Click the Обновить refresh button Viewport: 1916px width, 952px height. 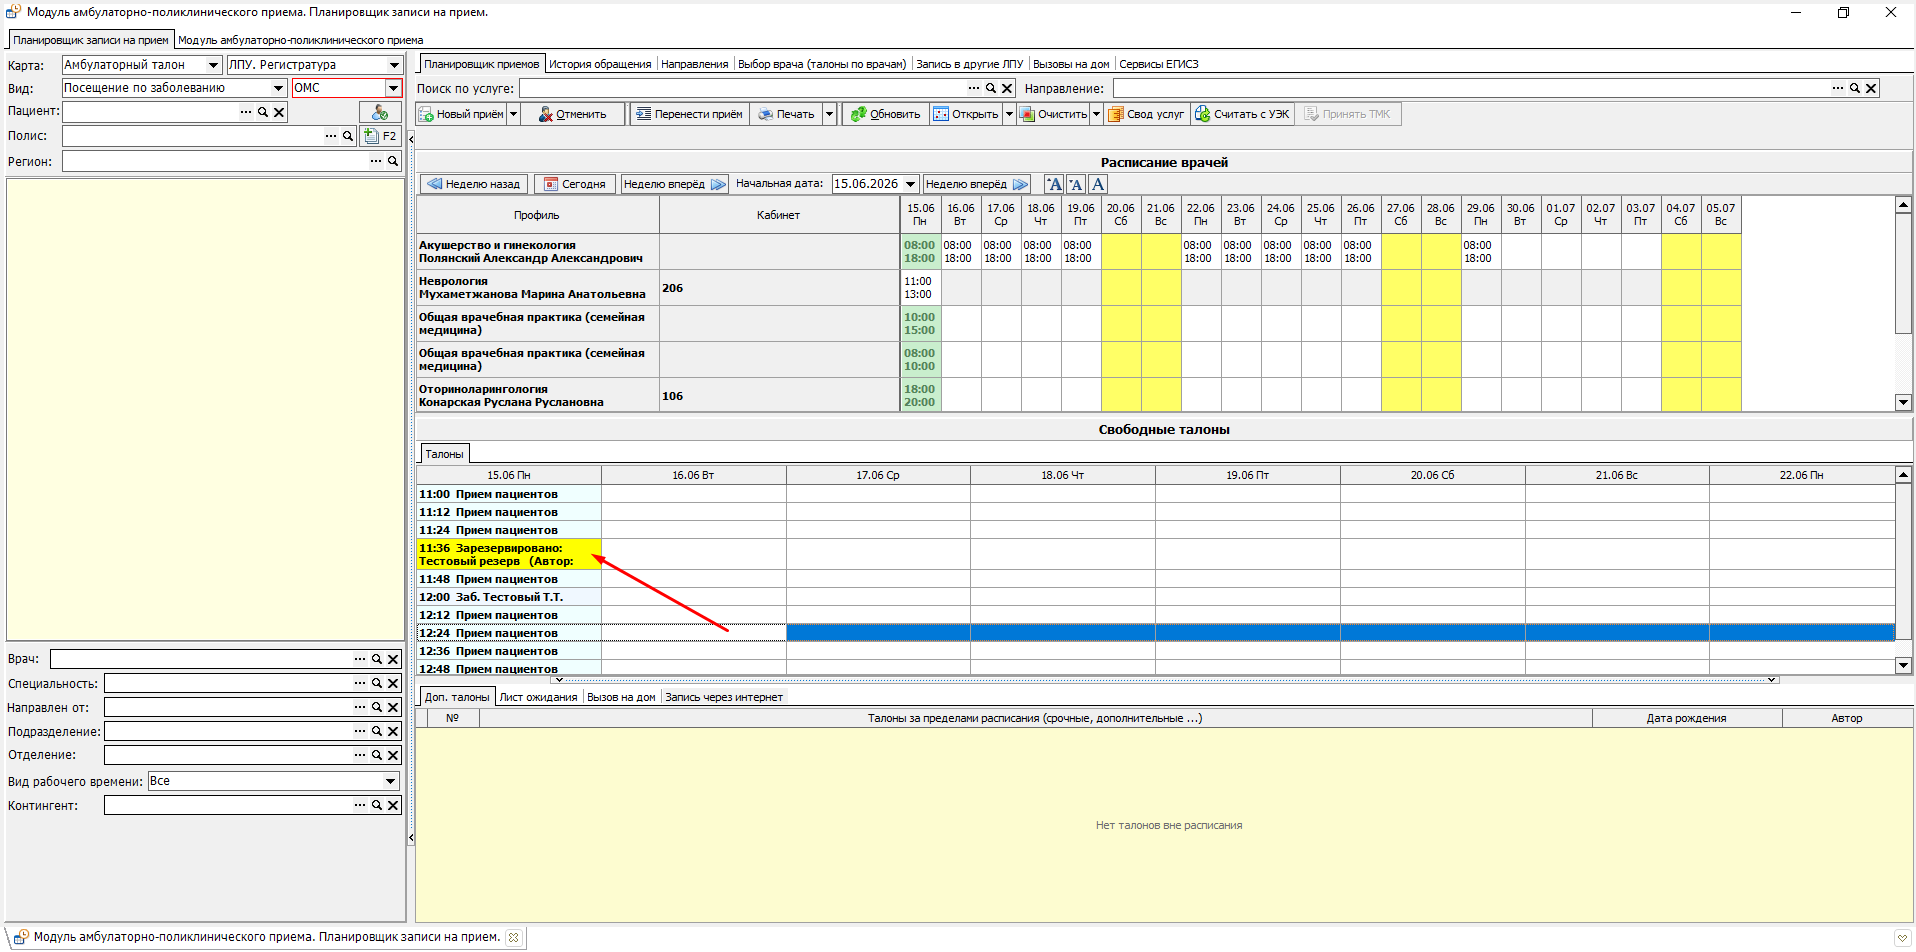885,114
